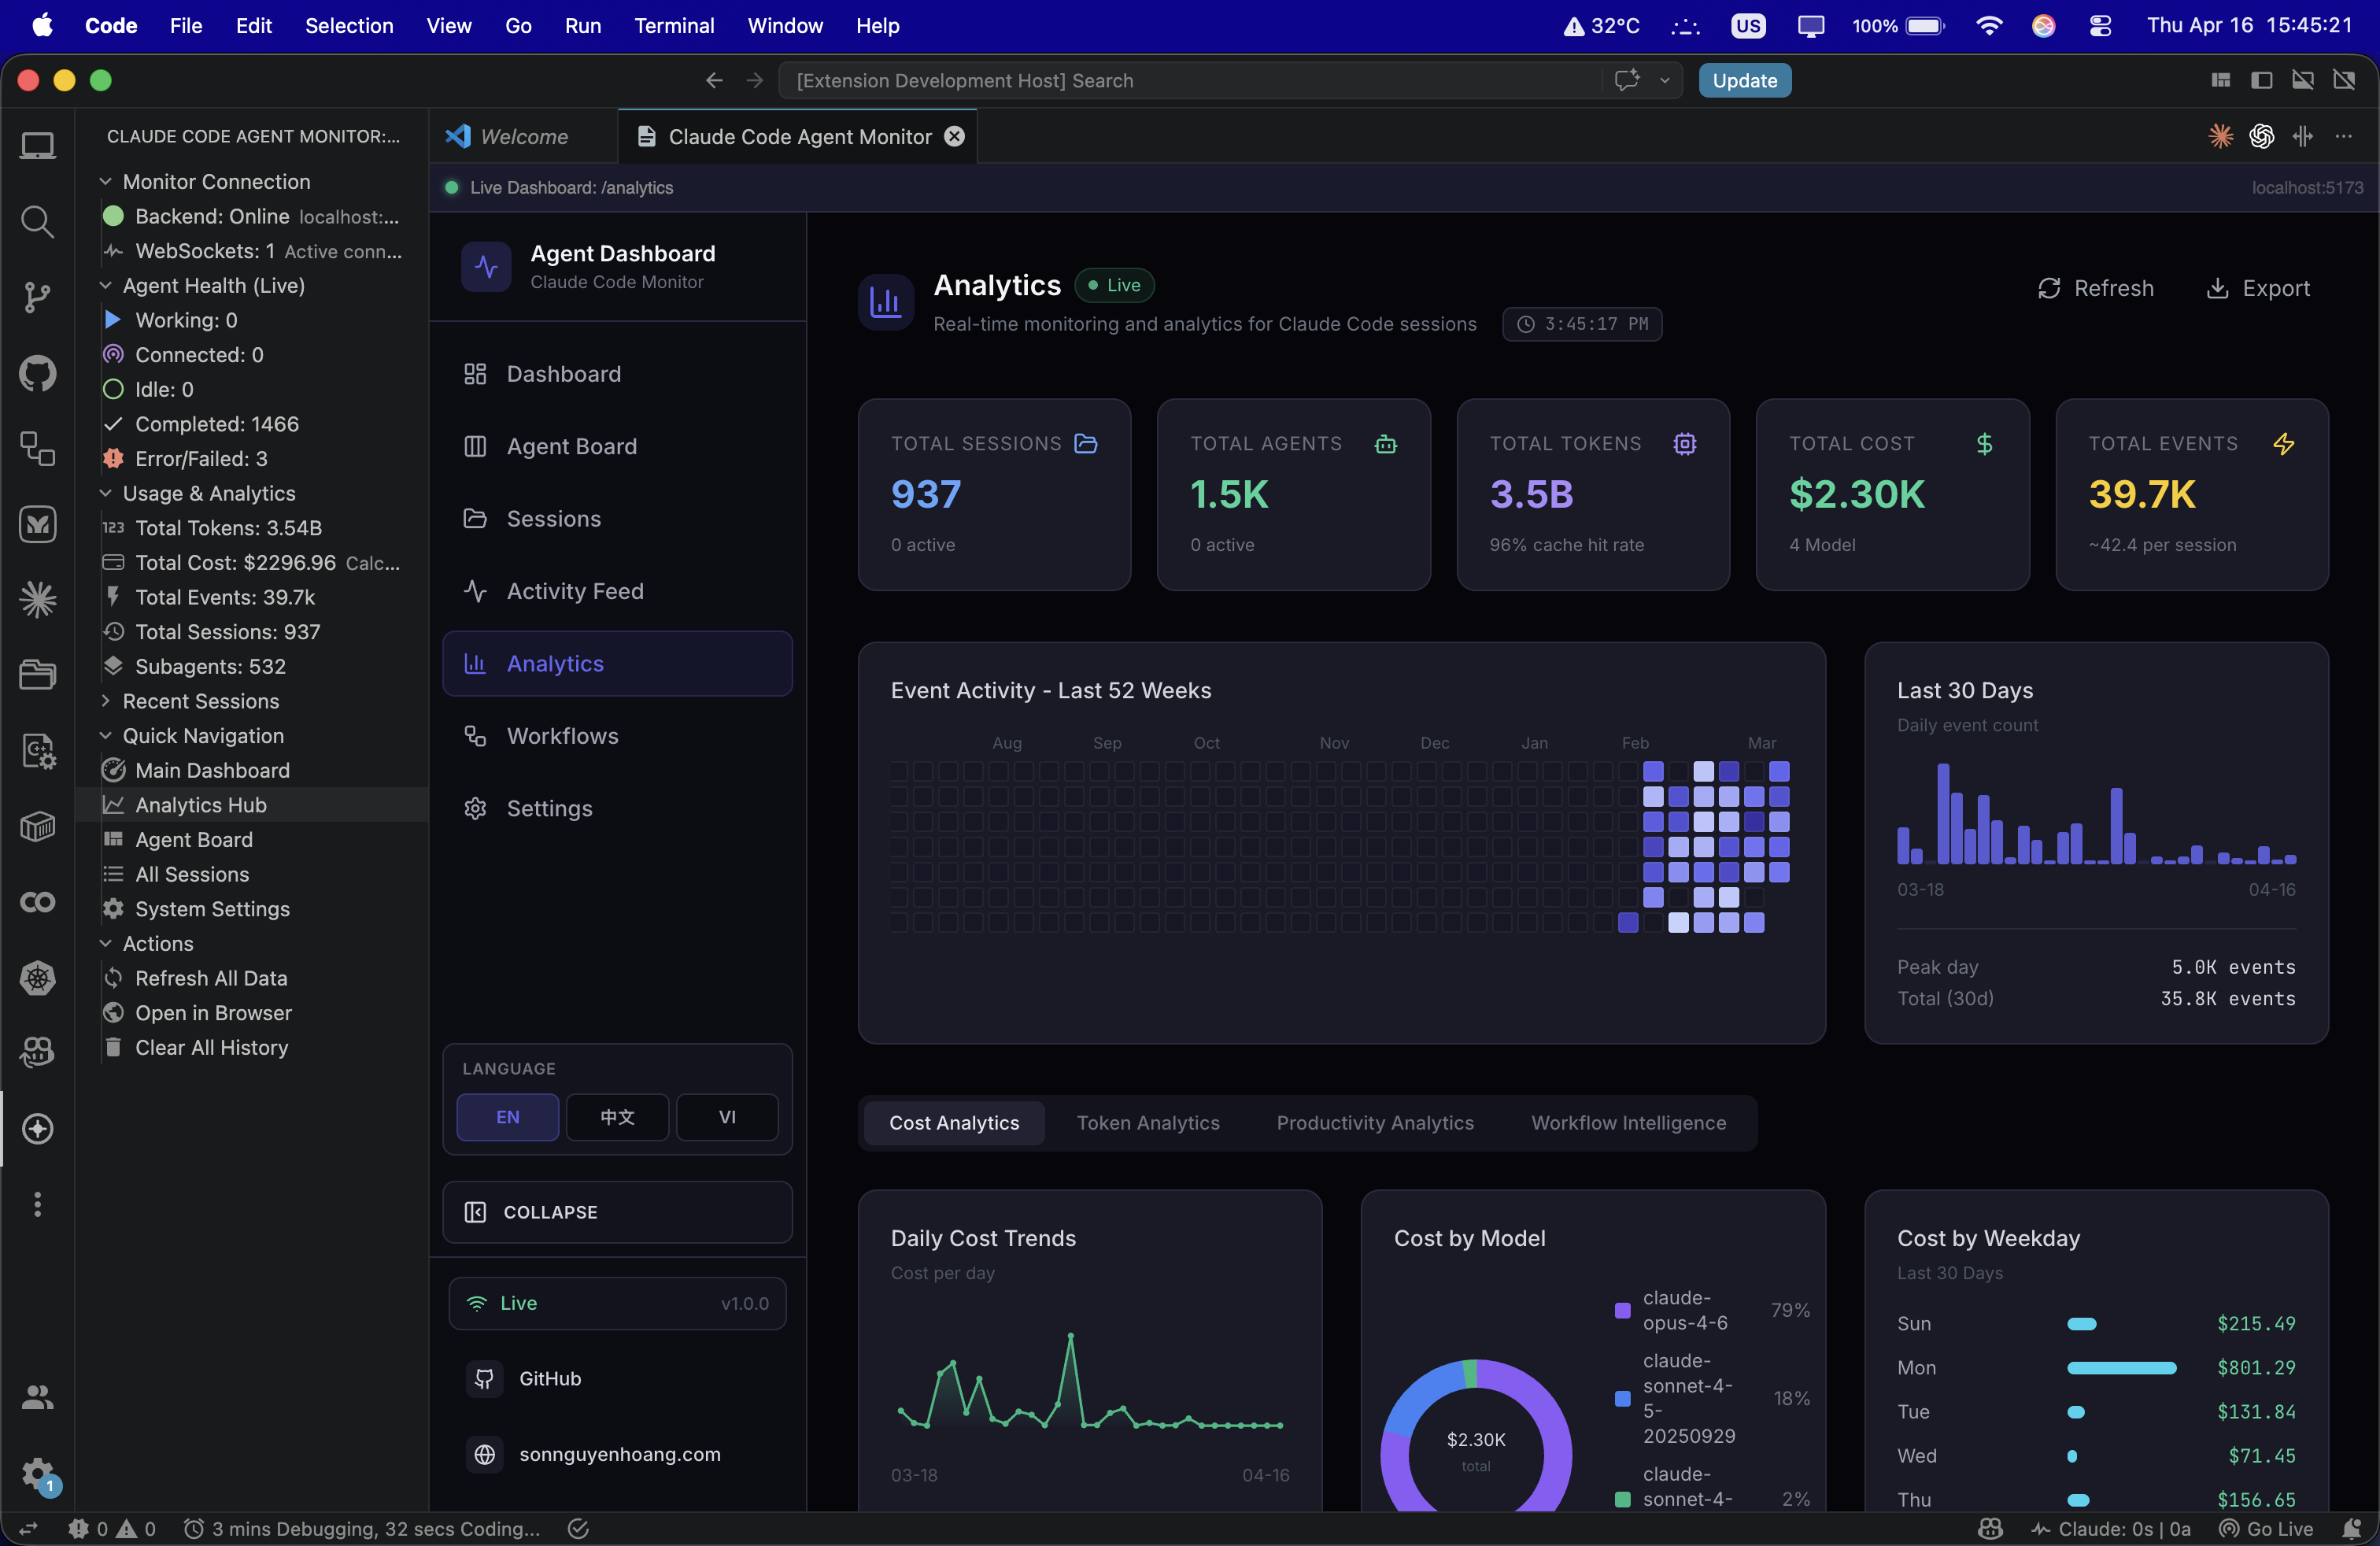Image resolution: width=2380 pixels, height=1546 pixels.
Task: Open the Source Control icon in activity bar
Action: (37, 297)
